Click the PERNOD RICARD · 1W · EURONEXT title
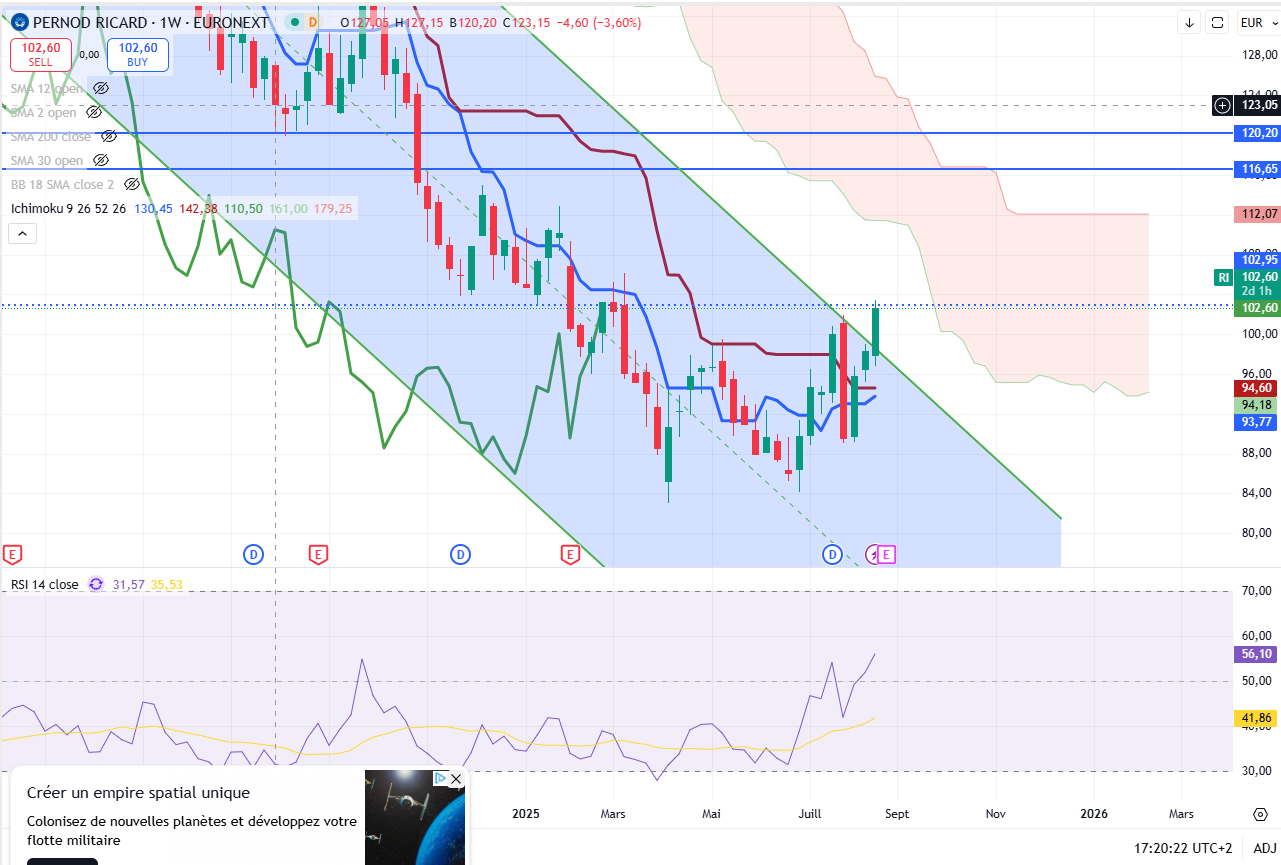The width and height of the screenshot is (1281, 865). click(x=152, y=22)
